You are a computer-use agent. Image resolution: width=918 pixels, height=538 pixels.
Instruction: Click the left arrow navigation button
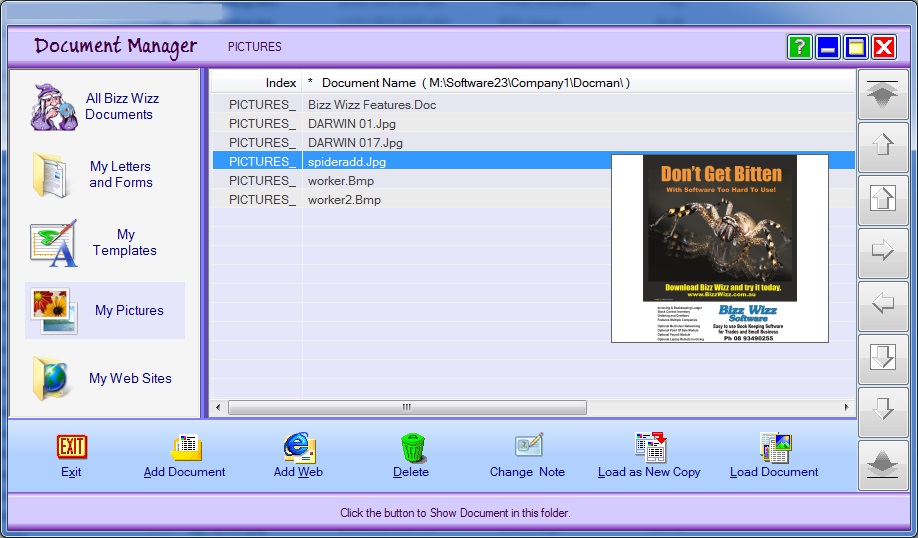coord(883,306)
